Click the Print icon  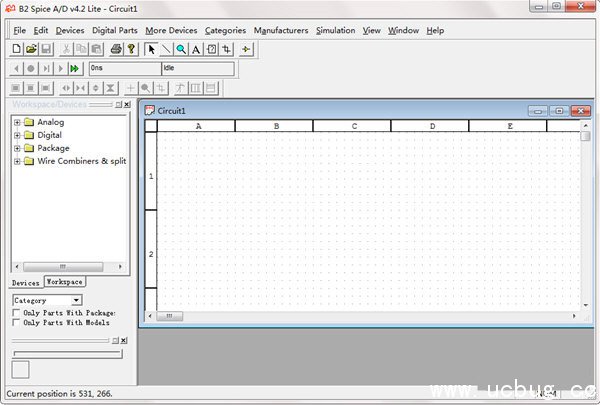(x=116, y=49)
